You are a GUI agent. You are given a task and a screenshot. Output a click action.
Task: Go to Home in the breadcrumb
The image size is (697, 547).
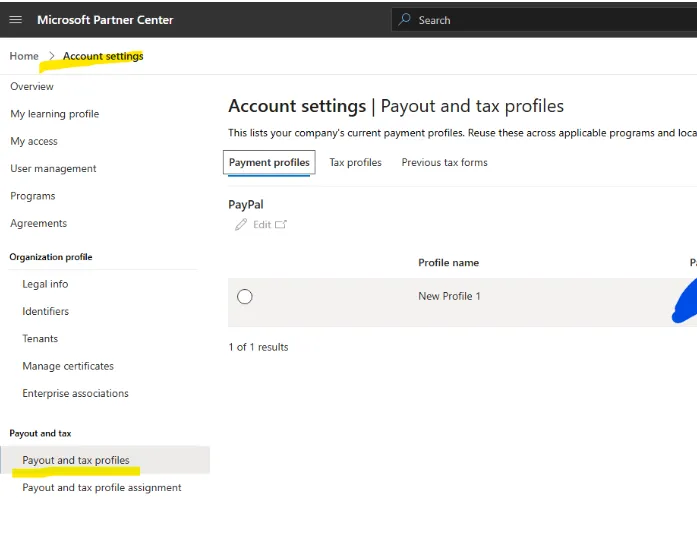(x=24, y=56)
